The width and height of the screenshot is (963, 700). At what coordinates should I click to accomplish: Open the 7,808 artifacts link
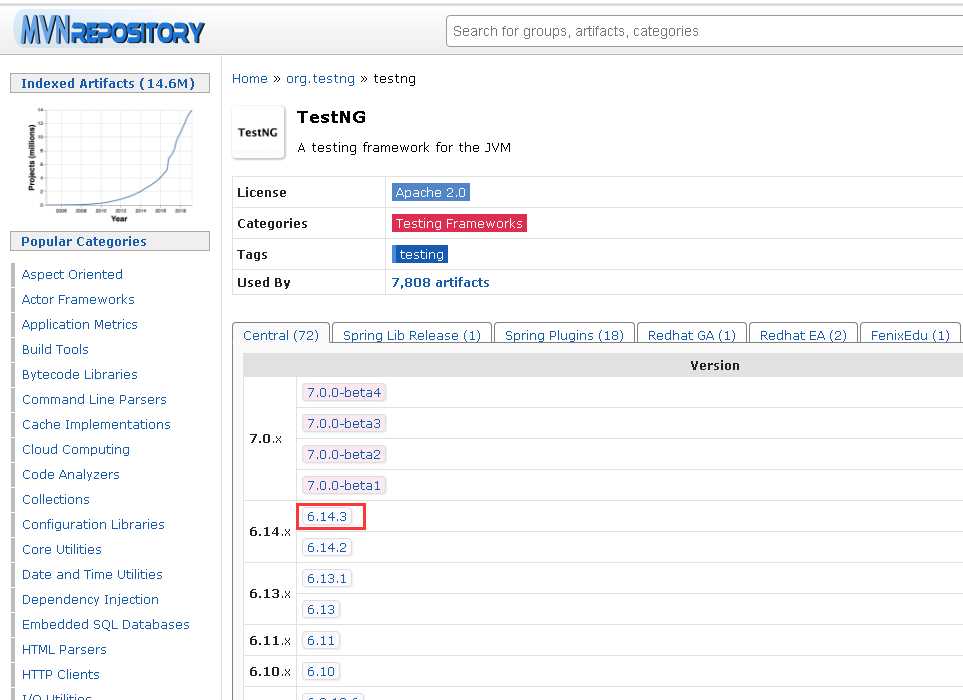pyautogui.click(x=440, y=282)
